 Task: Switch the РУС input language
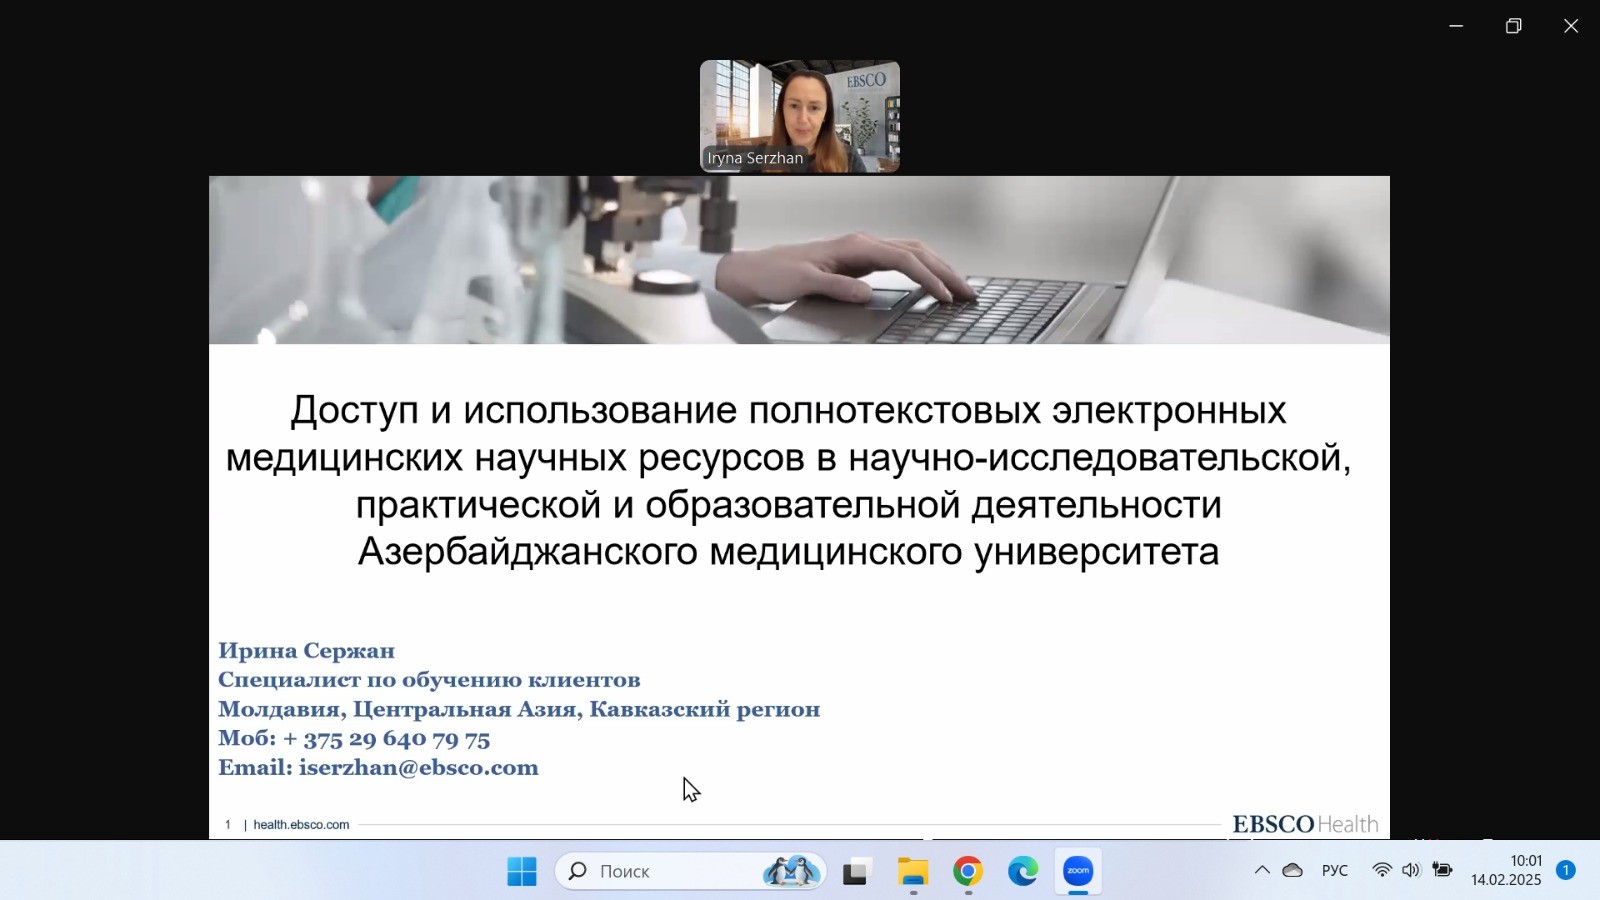(1335, 871)
